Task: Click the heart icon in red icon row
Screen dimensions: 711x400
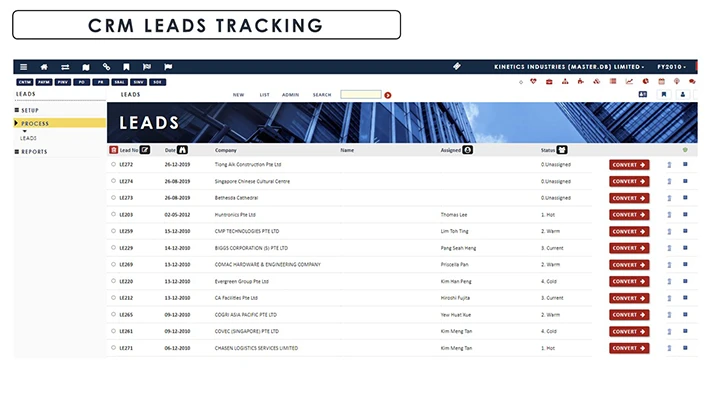Action: coord(533,81)
